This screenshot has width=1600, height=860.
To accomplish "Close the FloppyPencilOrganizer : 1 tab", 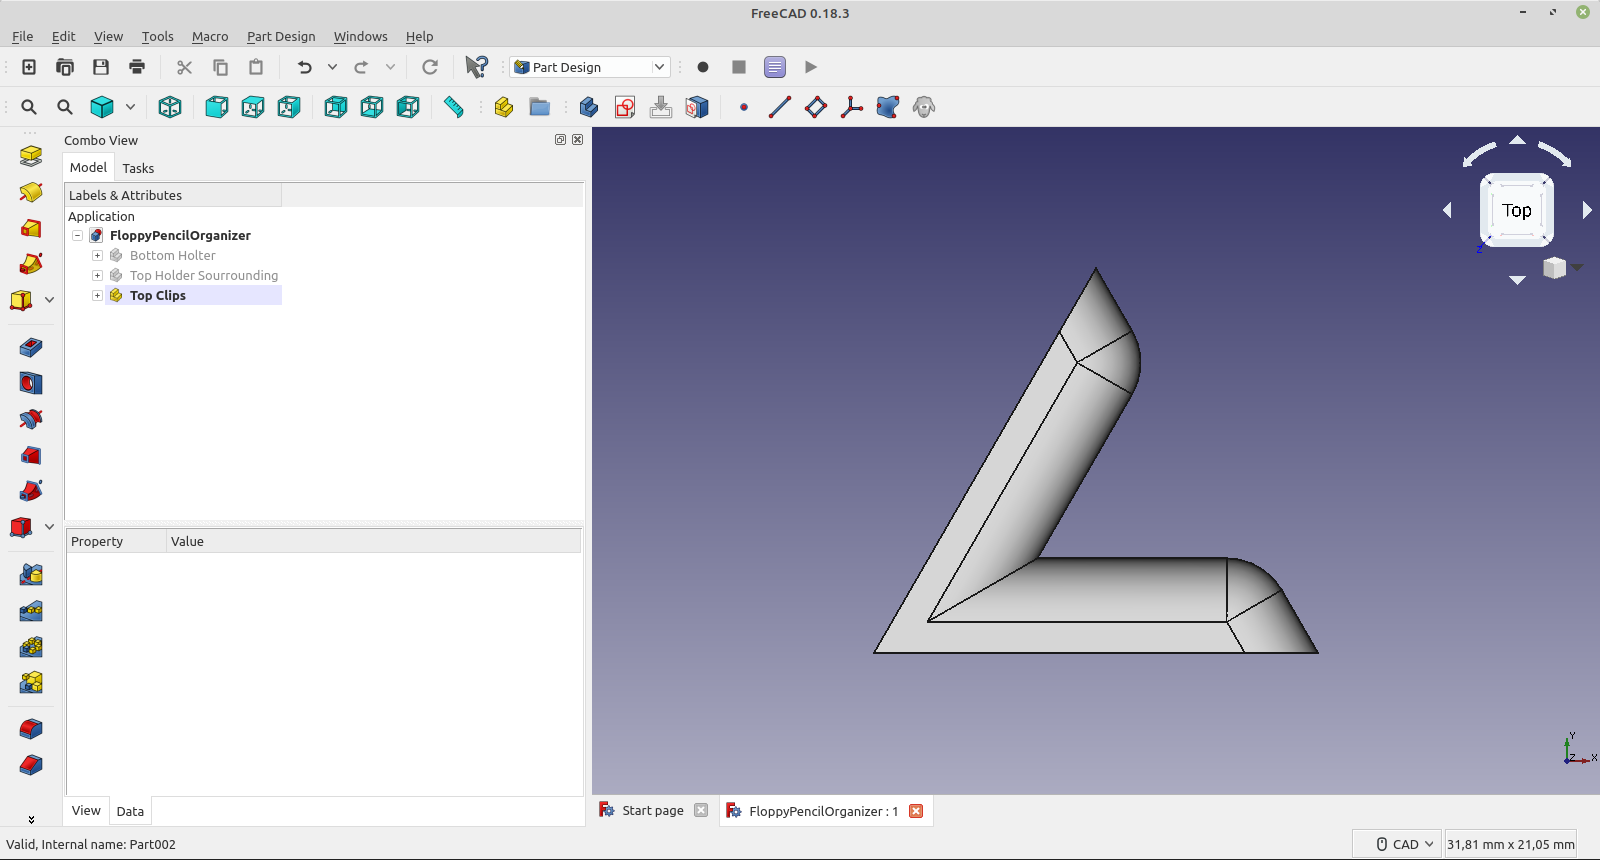I will 916,811.
